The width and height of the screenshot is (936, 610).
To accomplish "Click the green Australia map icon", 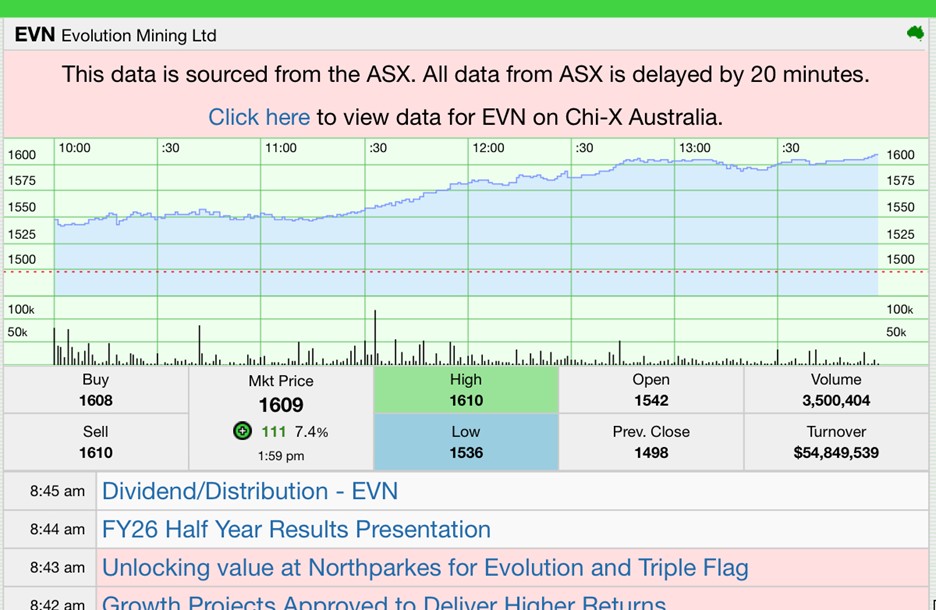I will [x=914, y=33].
